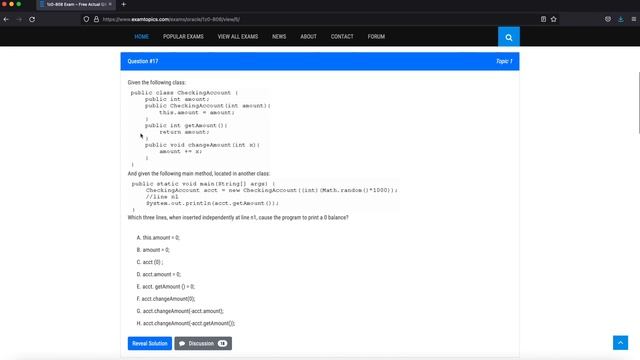Open the ABOUT navigation item
Viewport: 640px width, 360px height.
(x=308, y=37)
